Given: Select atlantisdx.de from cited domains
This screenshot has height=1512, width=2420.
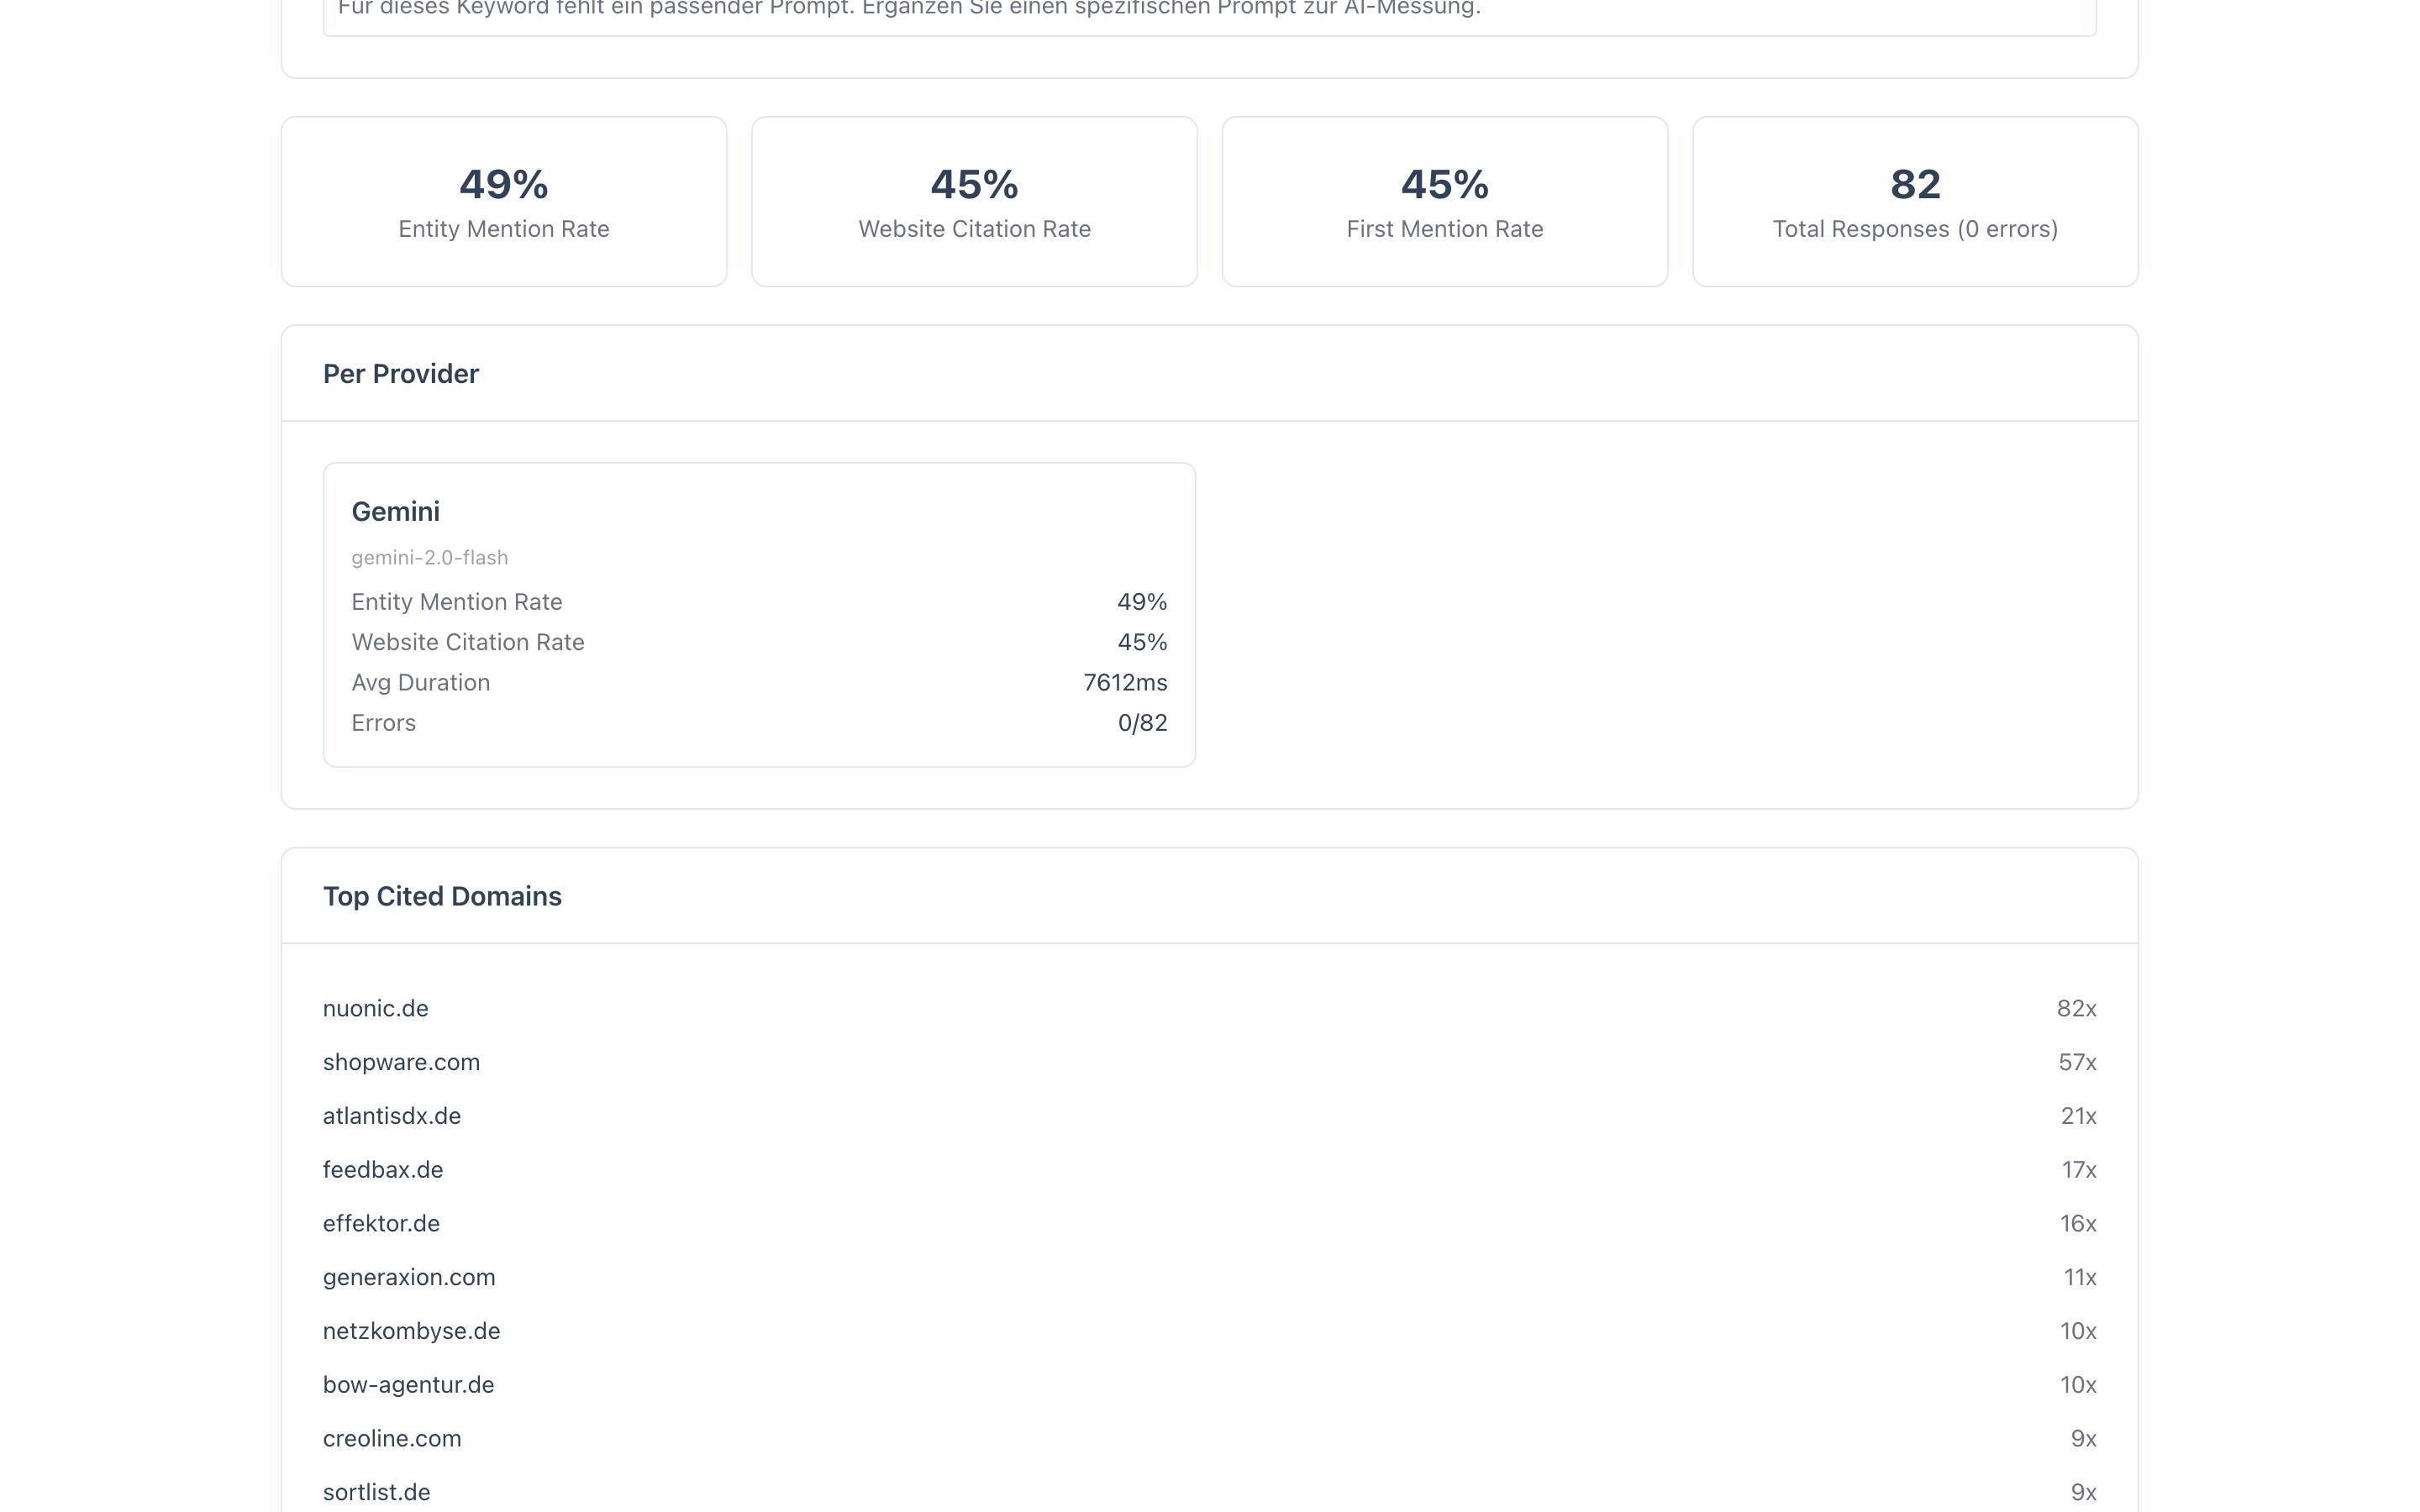Looking at the screenshot, I should [392, 1116].
